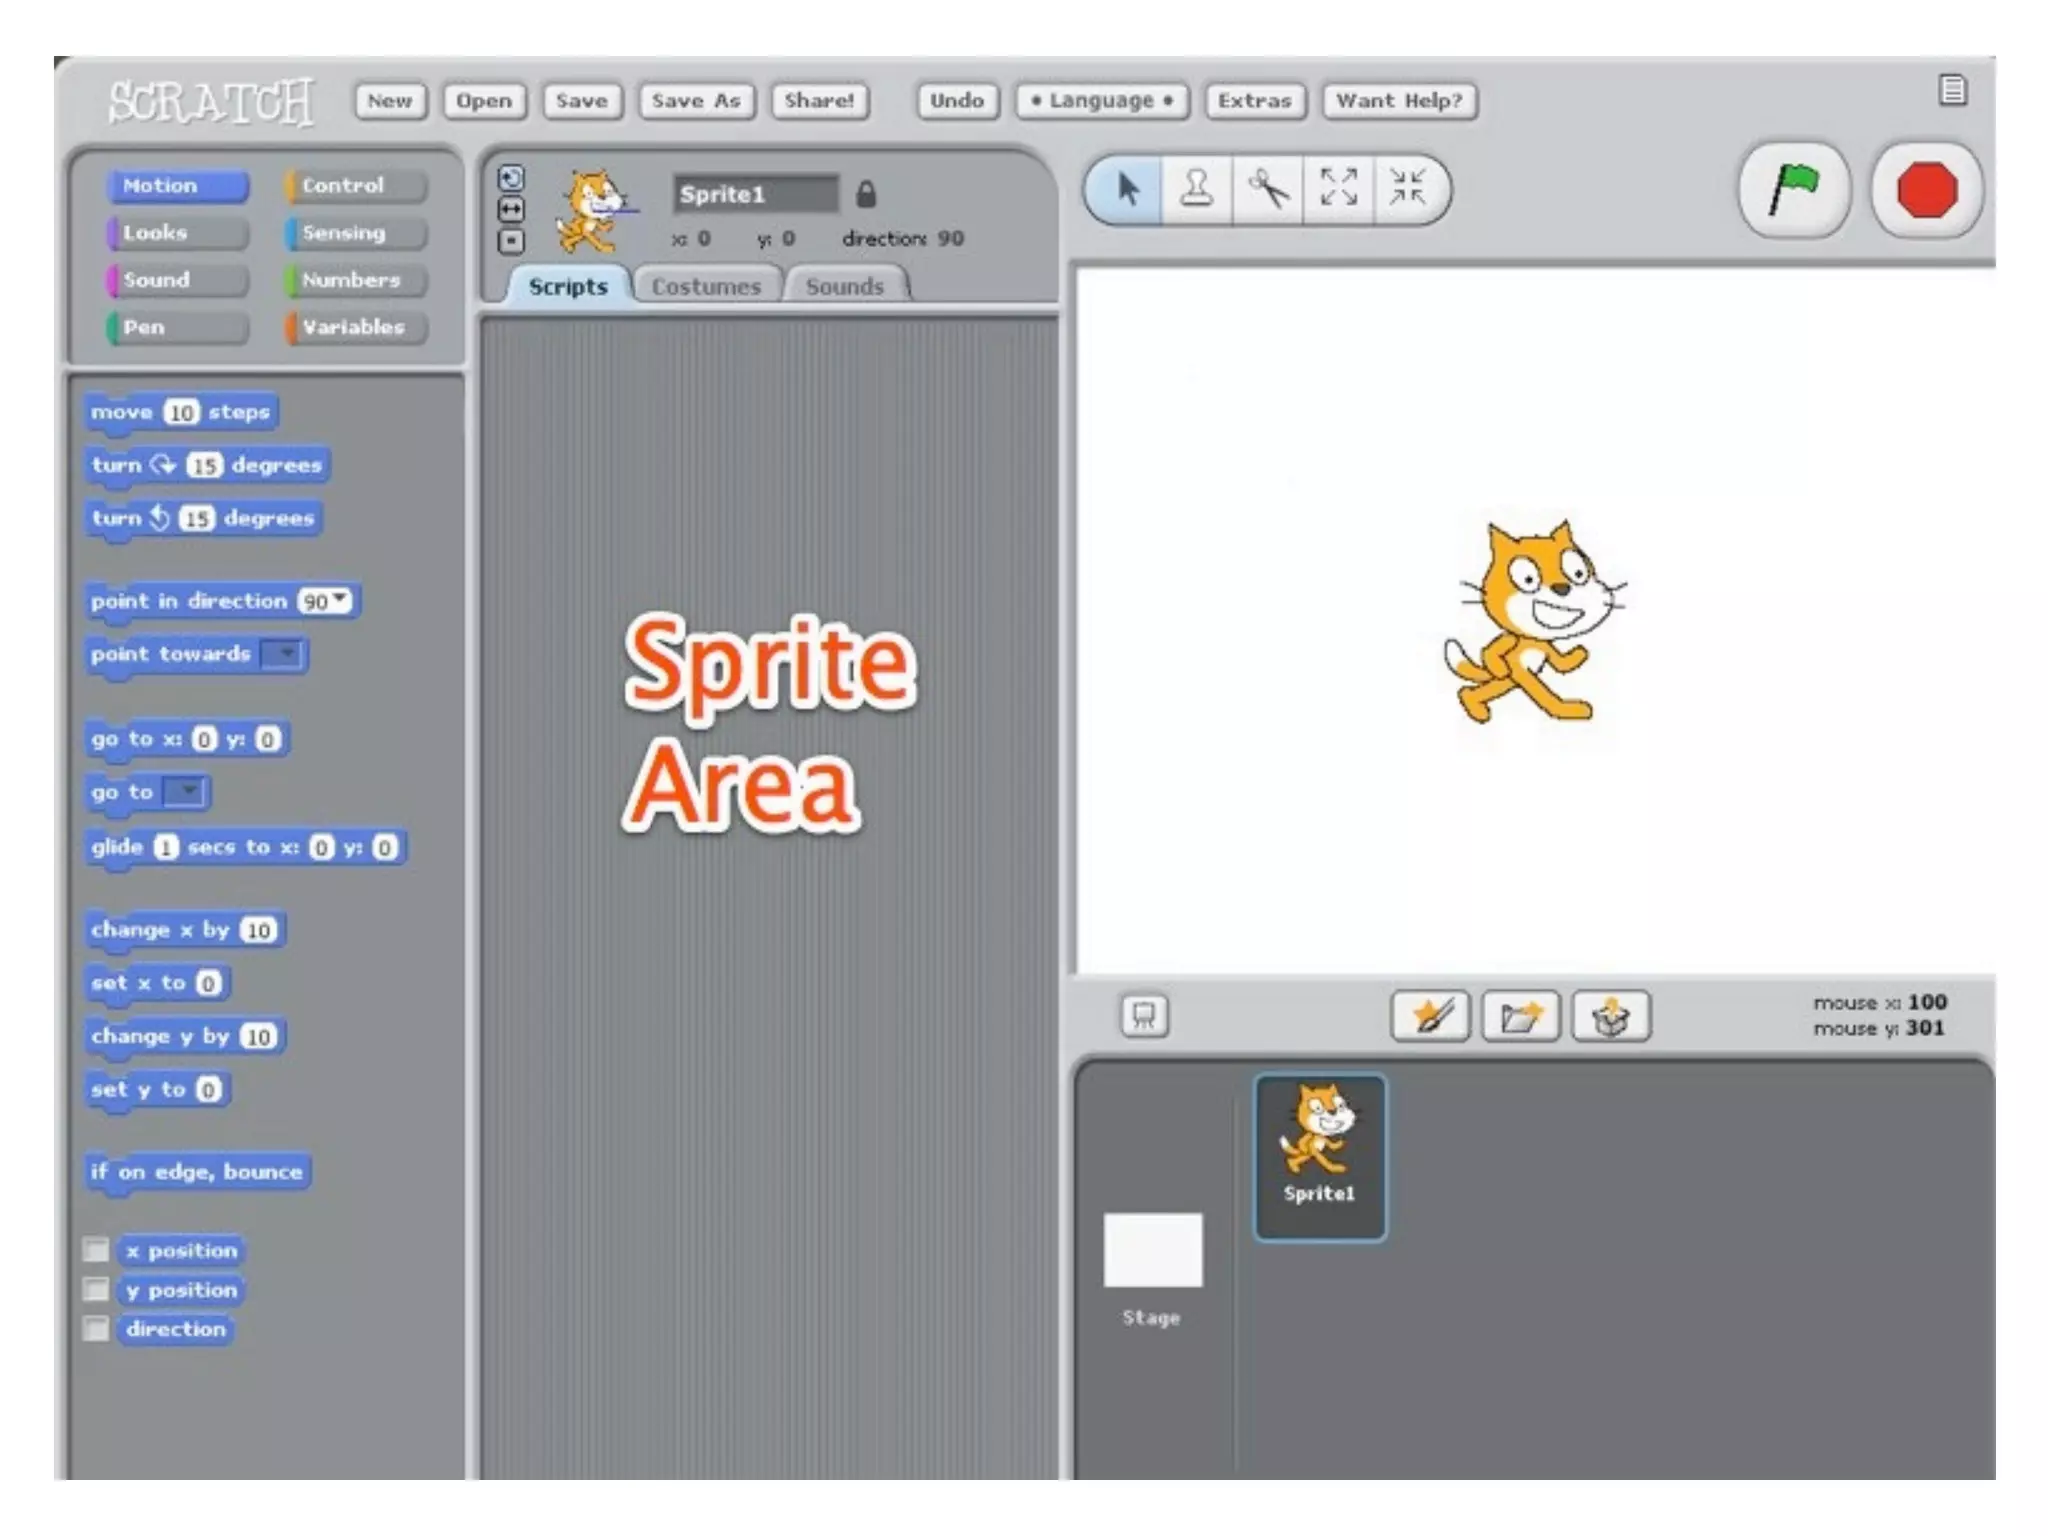Click the change y by 10 block
This screenshot has width=2048, height=1536.
[185, 1037]
